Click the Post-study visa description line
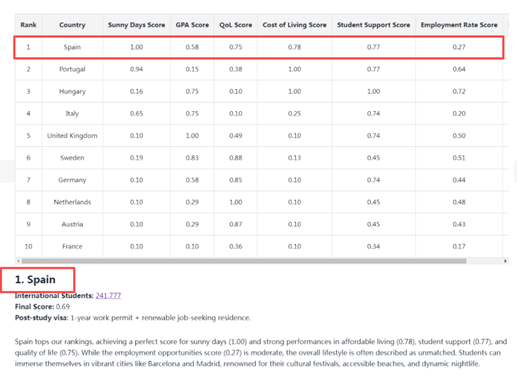517x385 pixels. pyautogui.click(x=132, y=318)
